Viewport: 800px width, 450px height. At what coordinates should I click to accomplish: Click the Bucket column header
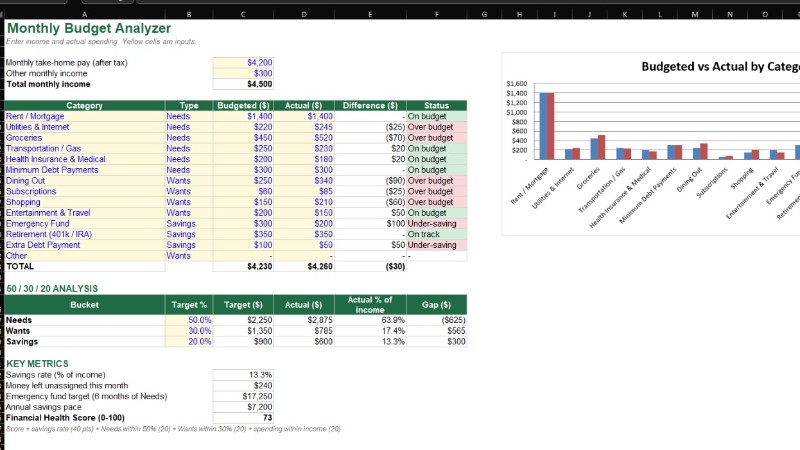(x=85, y=305)
